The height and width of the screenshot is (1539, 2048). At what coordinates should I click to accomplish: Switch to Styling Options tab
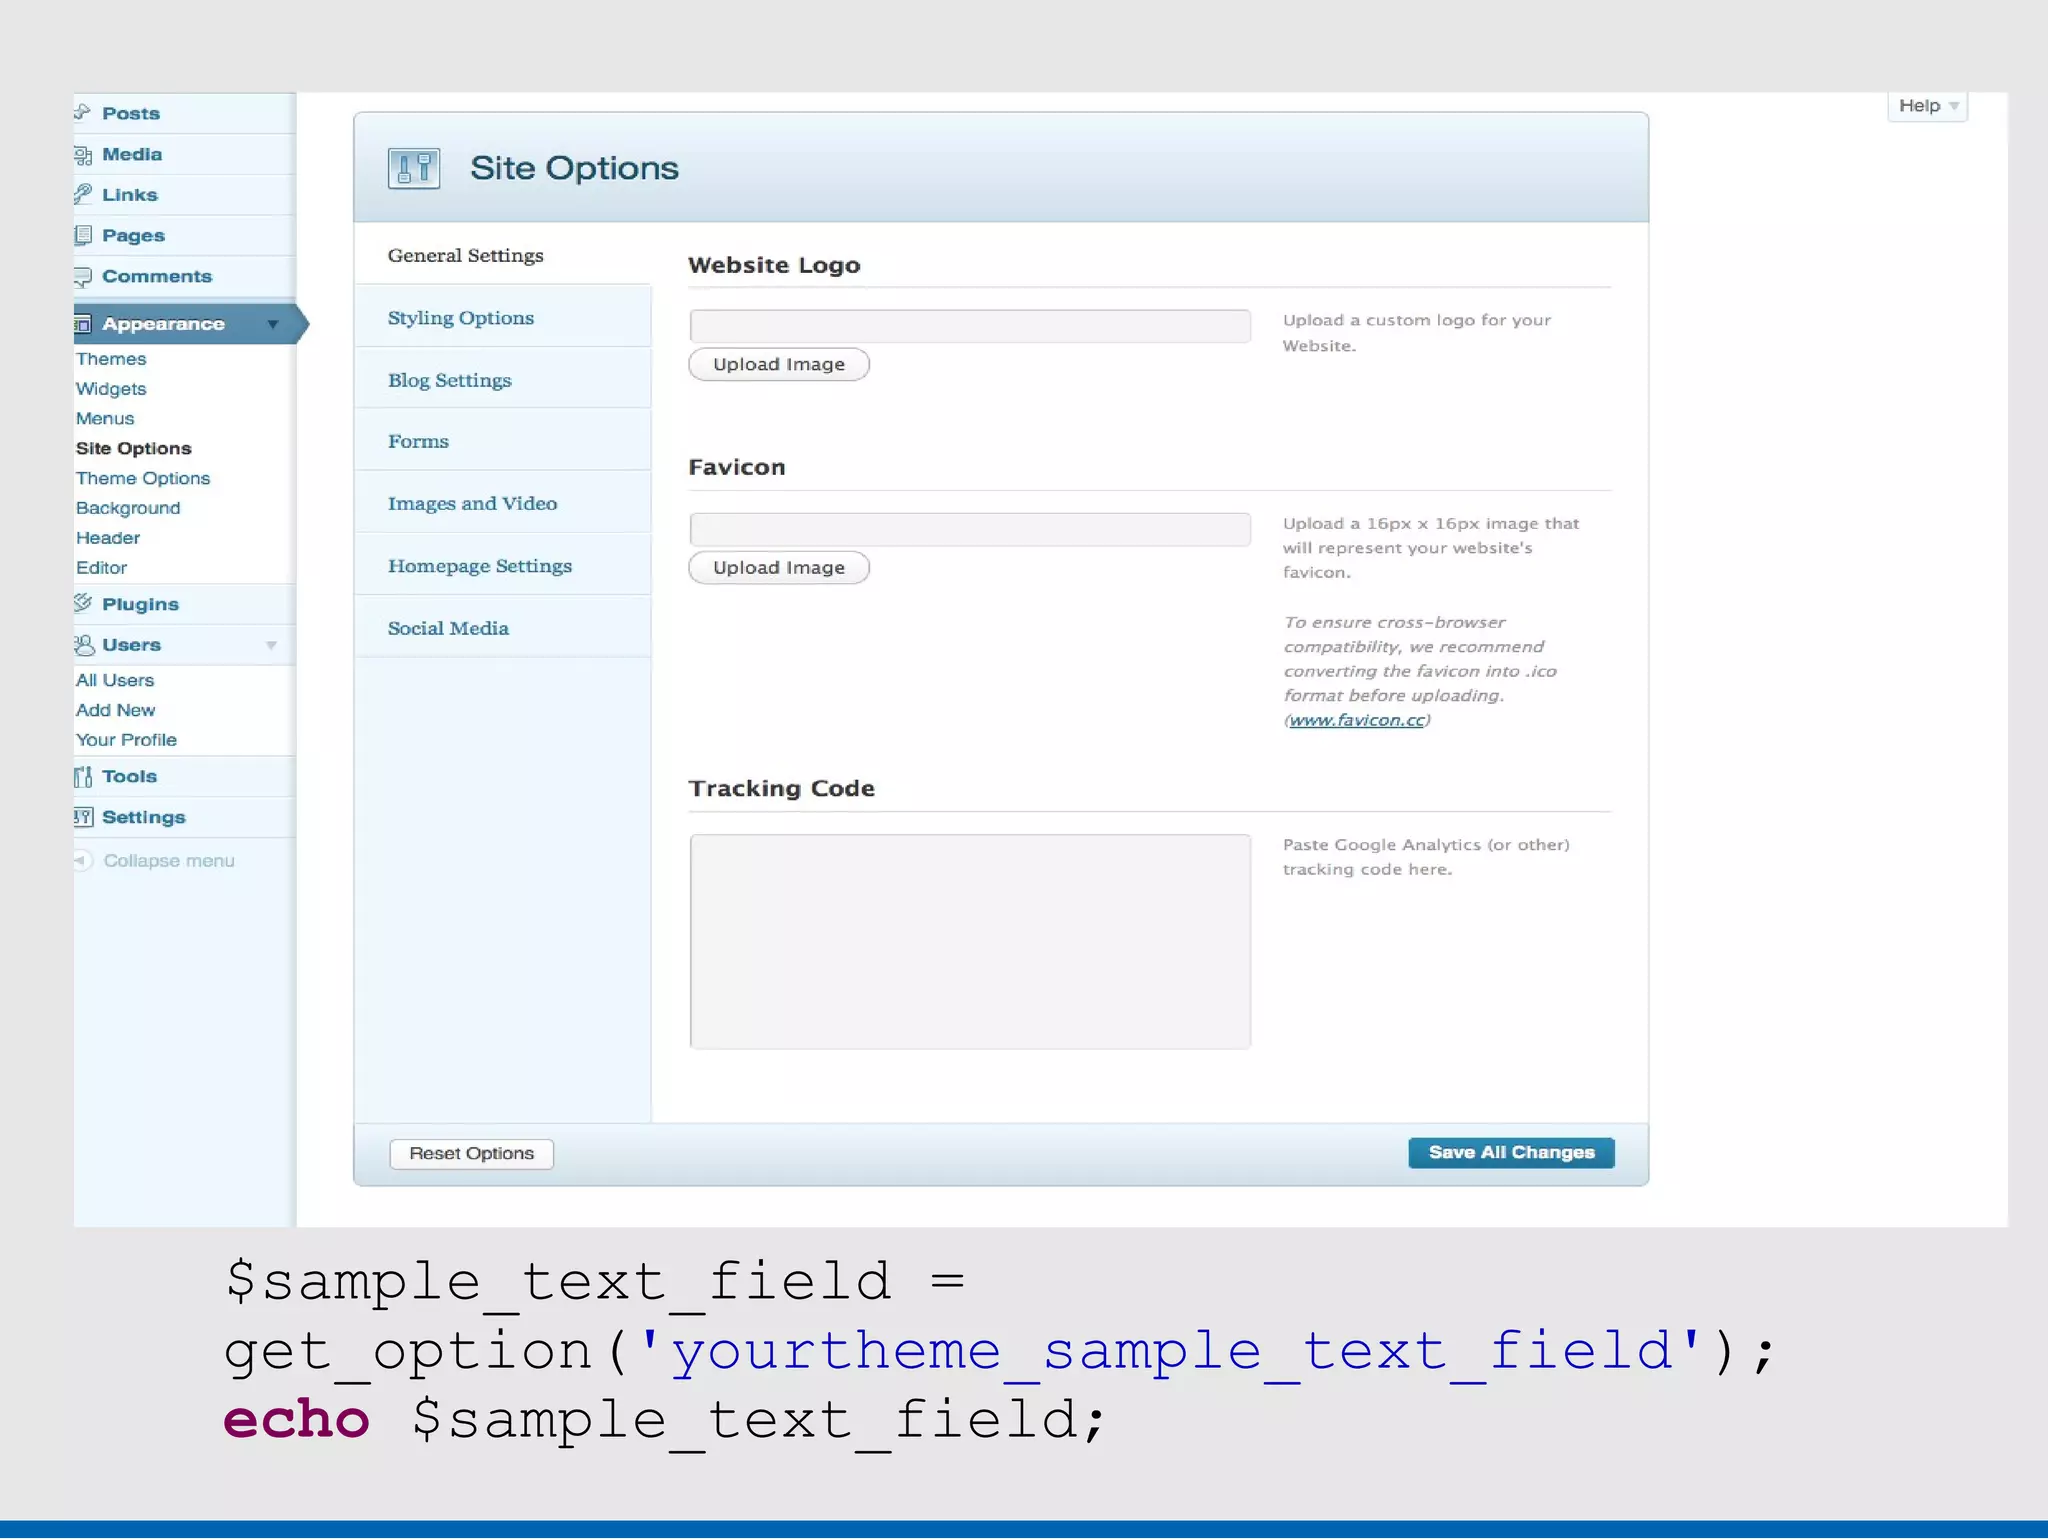pos(503,317)
